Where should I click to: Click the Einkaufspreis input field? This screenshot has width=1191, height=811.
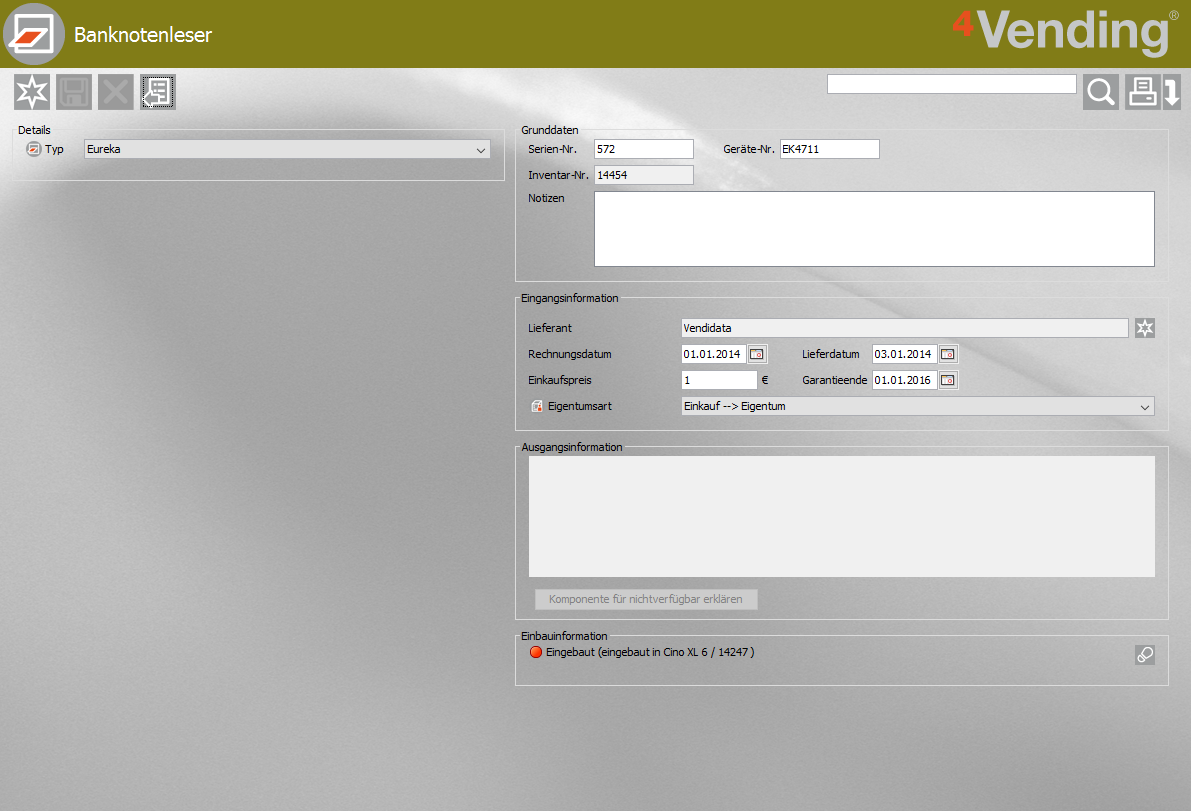(x=718, y=380)
